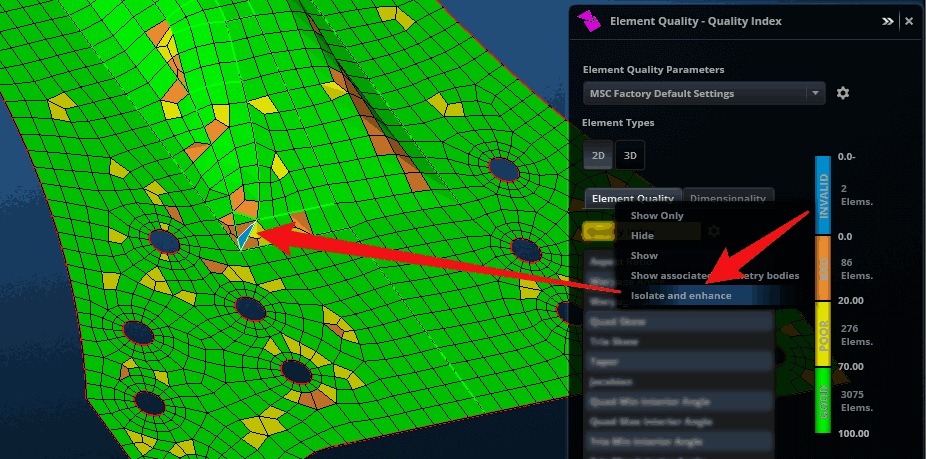The image size is (926, 459).
Task: Click the dropdown arrow of quality parameters
Action: pos(816,94)
